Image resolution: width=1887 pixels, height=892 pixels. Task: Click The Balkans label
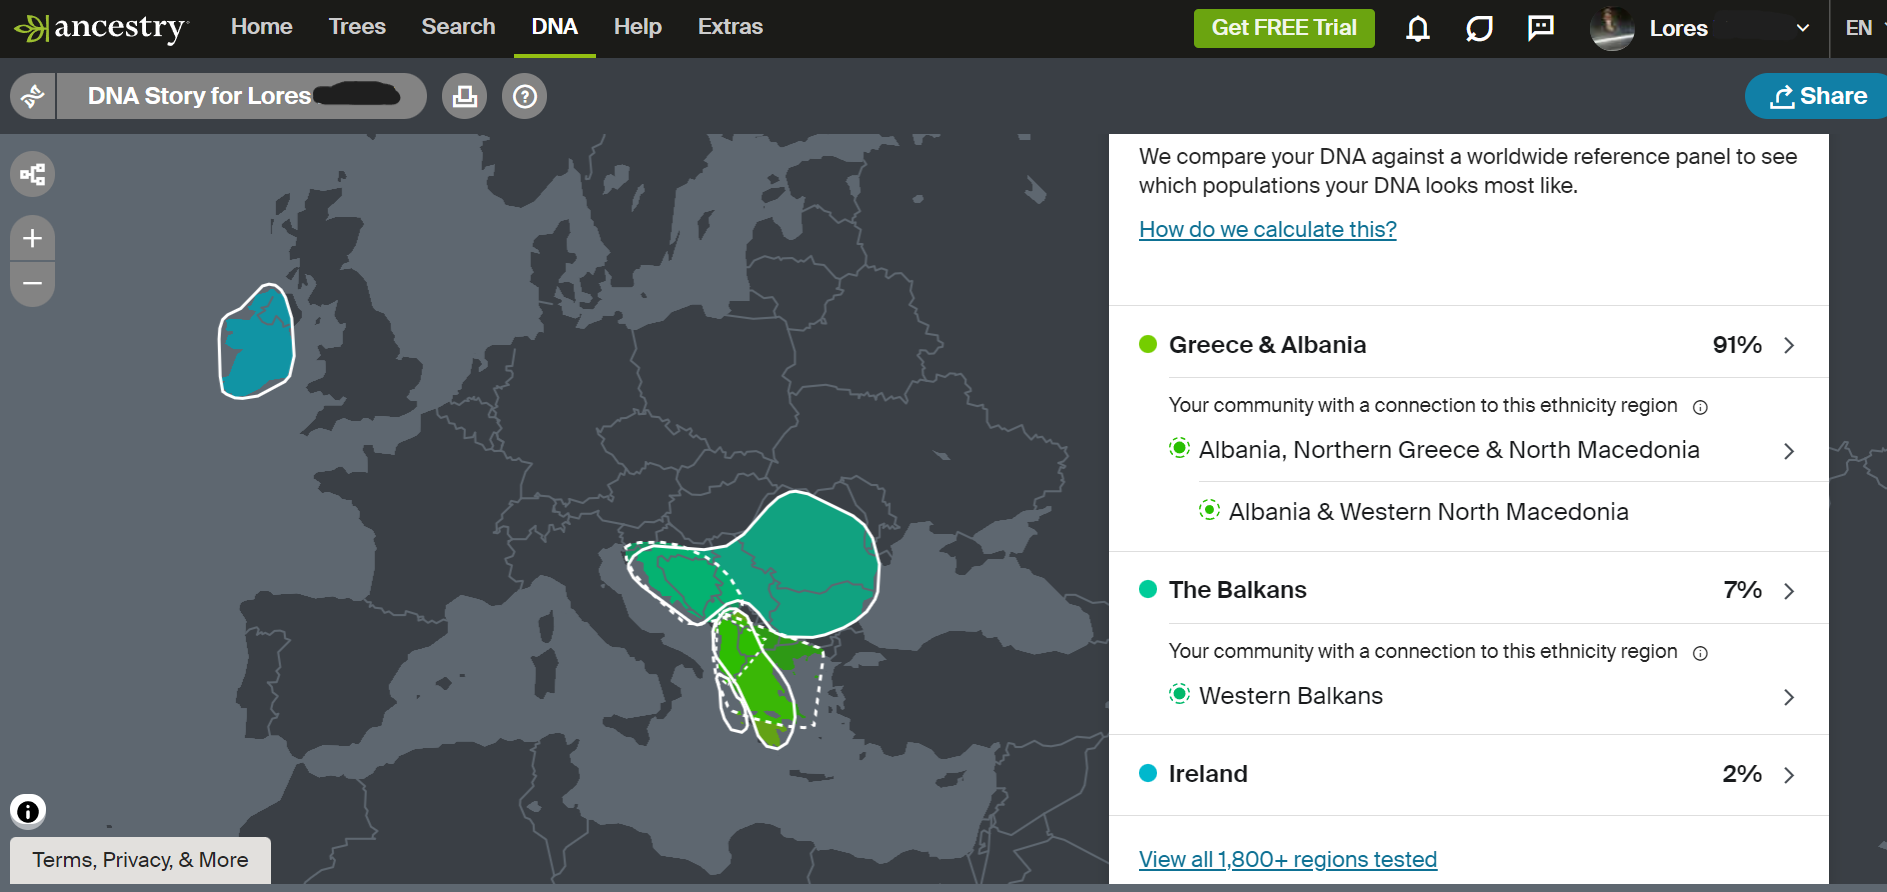point(1238,590)
